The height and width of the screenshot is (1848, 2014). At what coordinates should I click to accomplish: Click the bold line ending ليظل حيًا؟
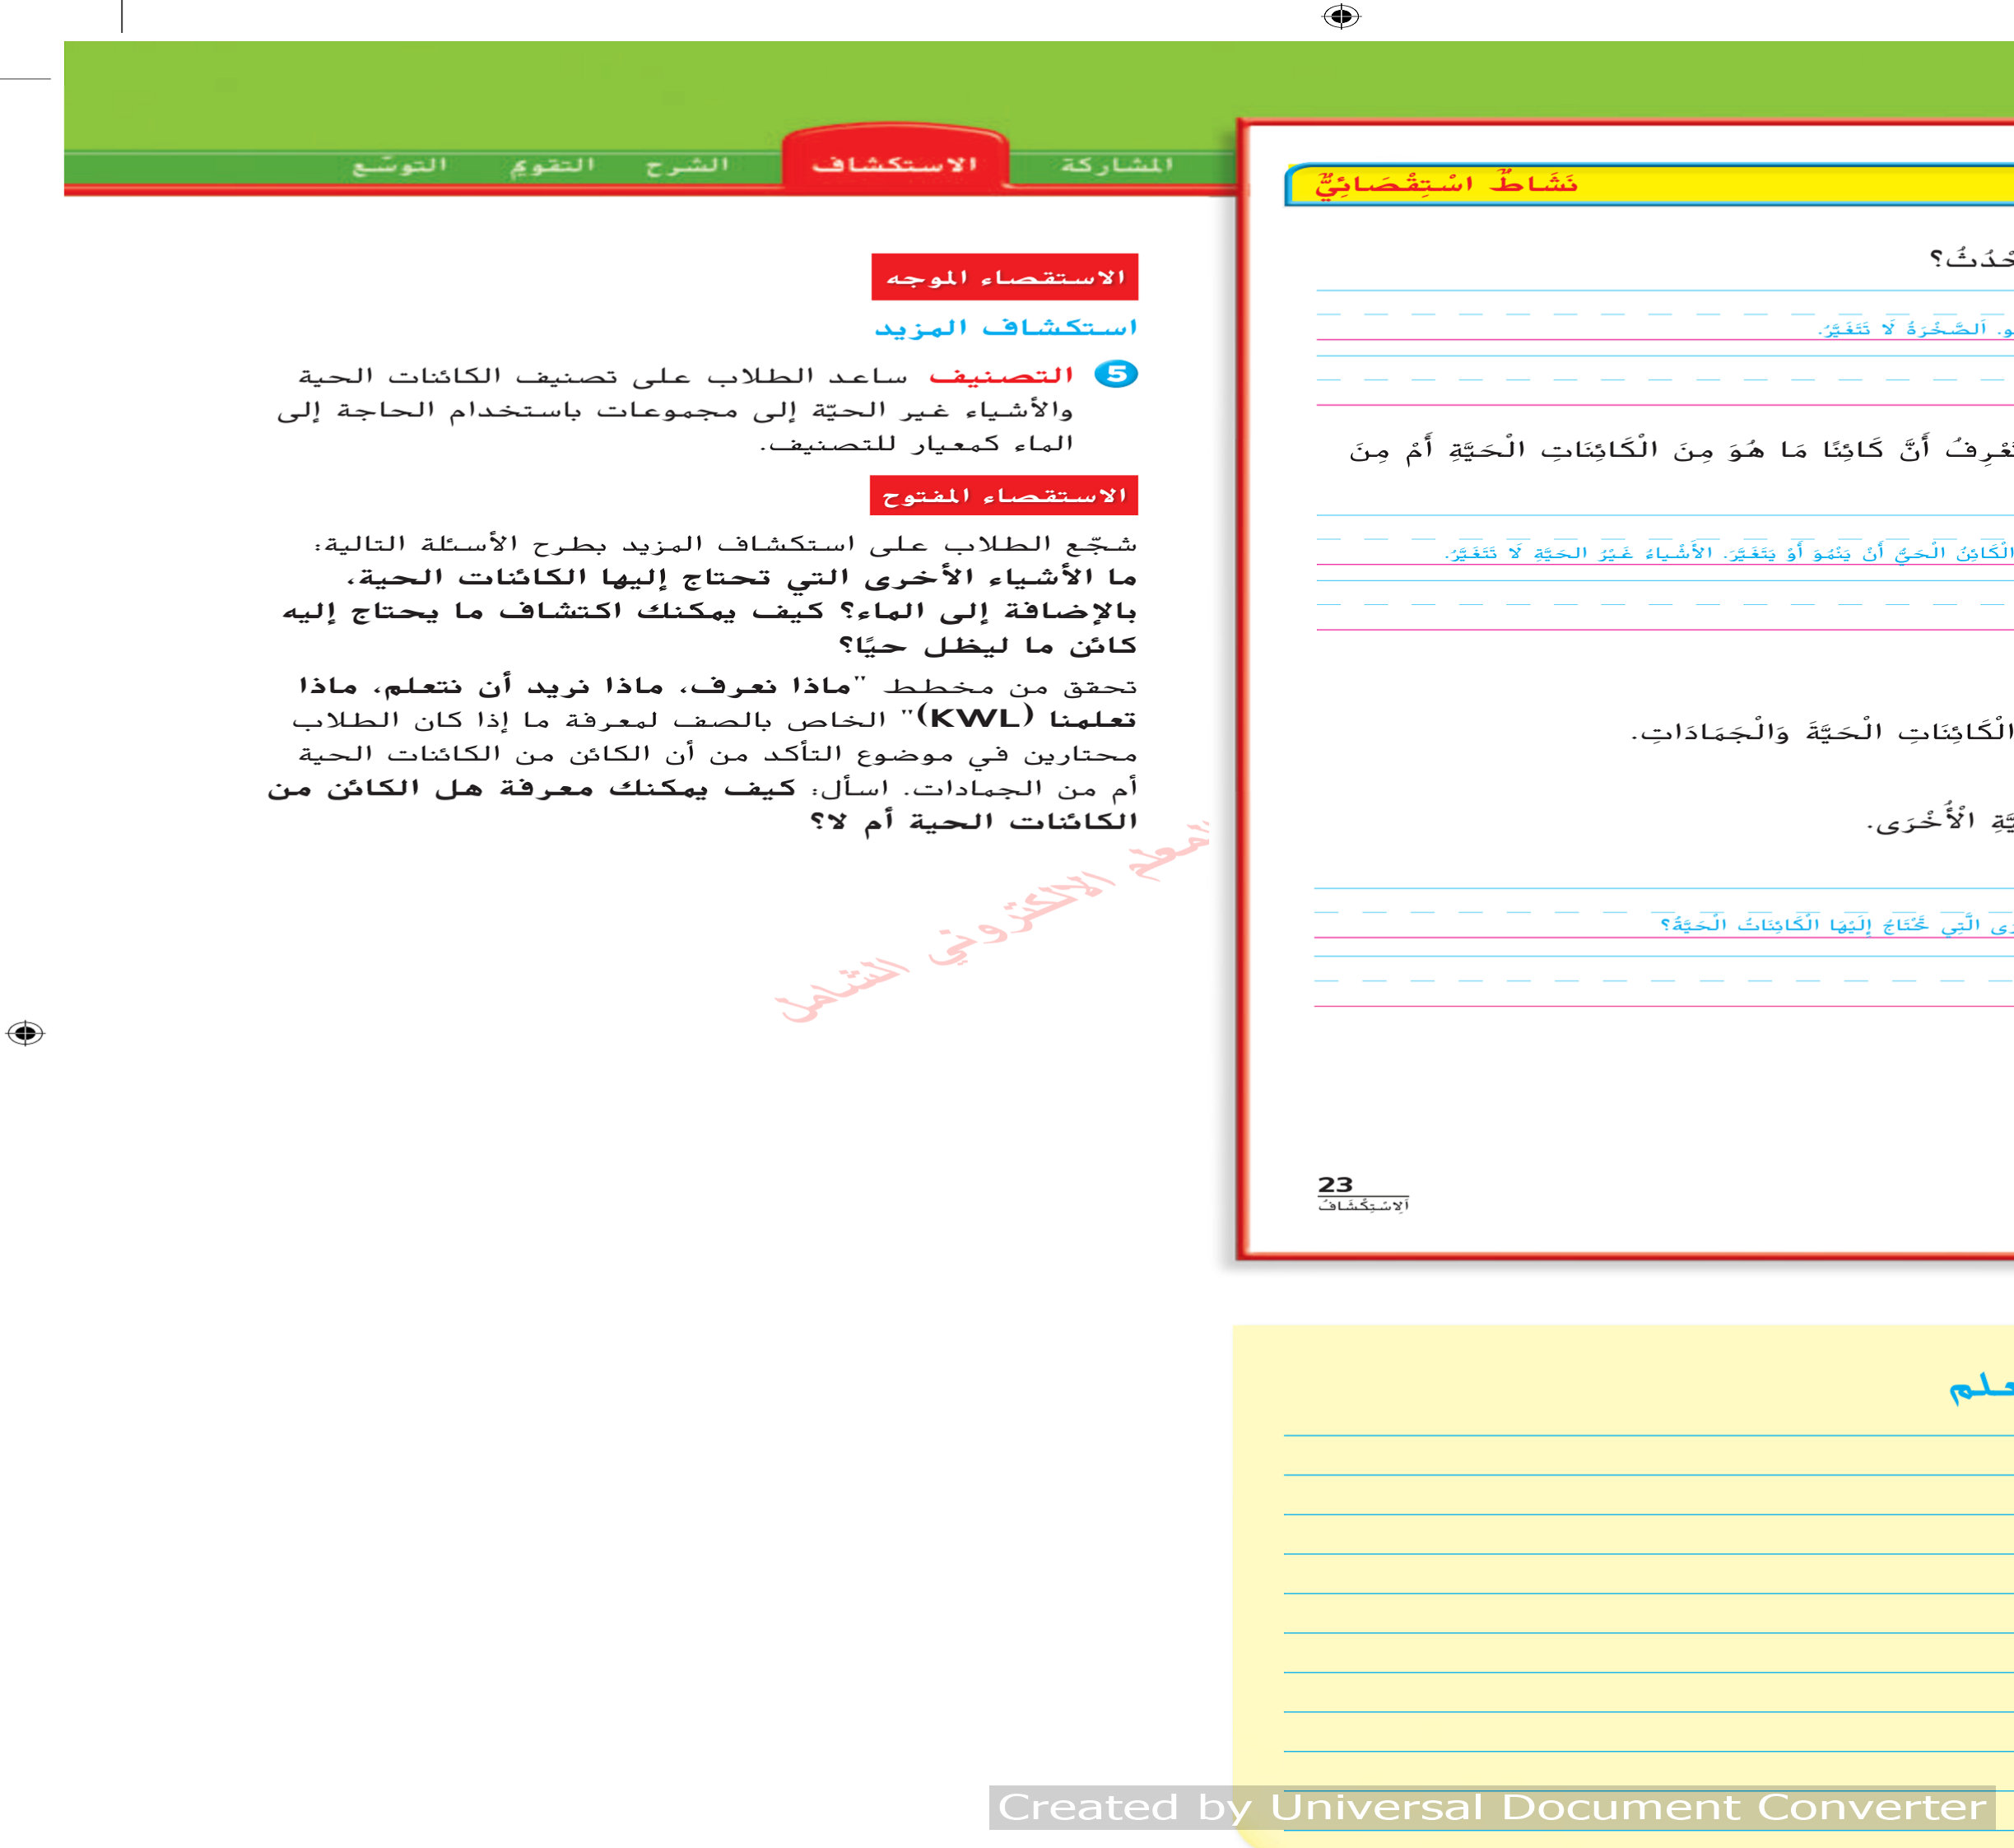point(988,645)
